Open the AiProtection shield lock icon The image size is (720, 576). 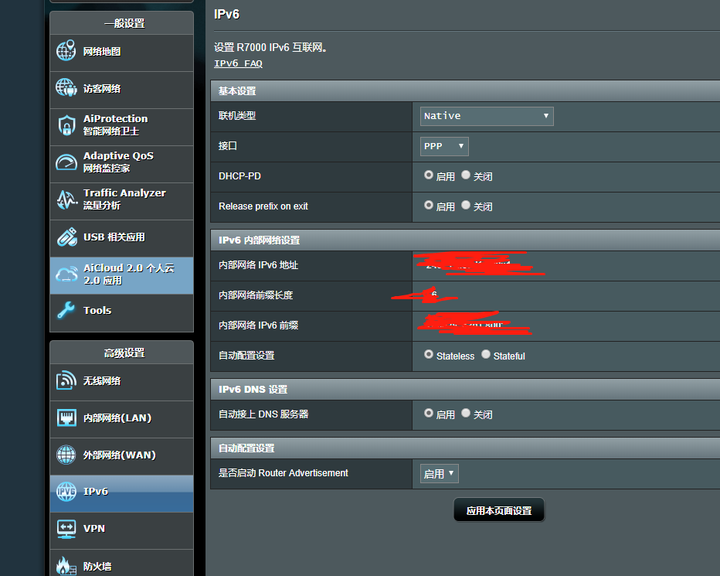click(66, 125)
